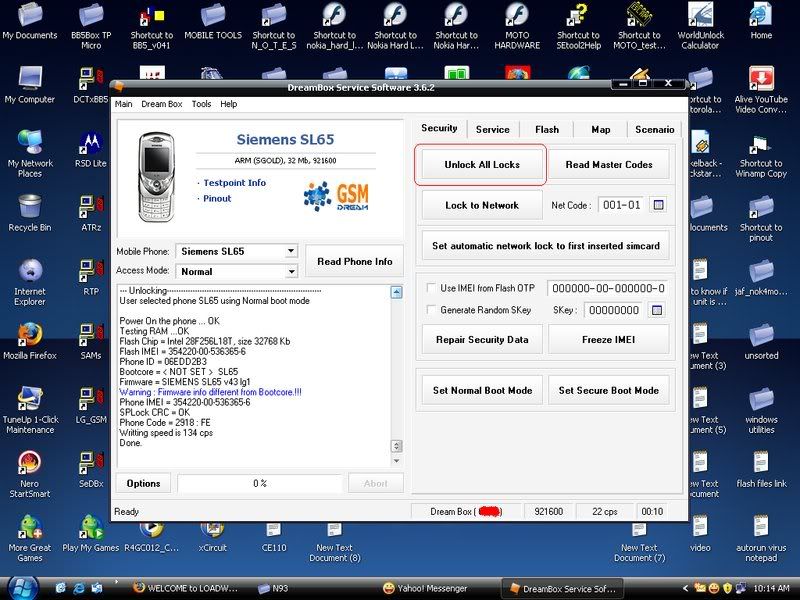Open the Tools menu

click(201, 104)
